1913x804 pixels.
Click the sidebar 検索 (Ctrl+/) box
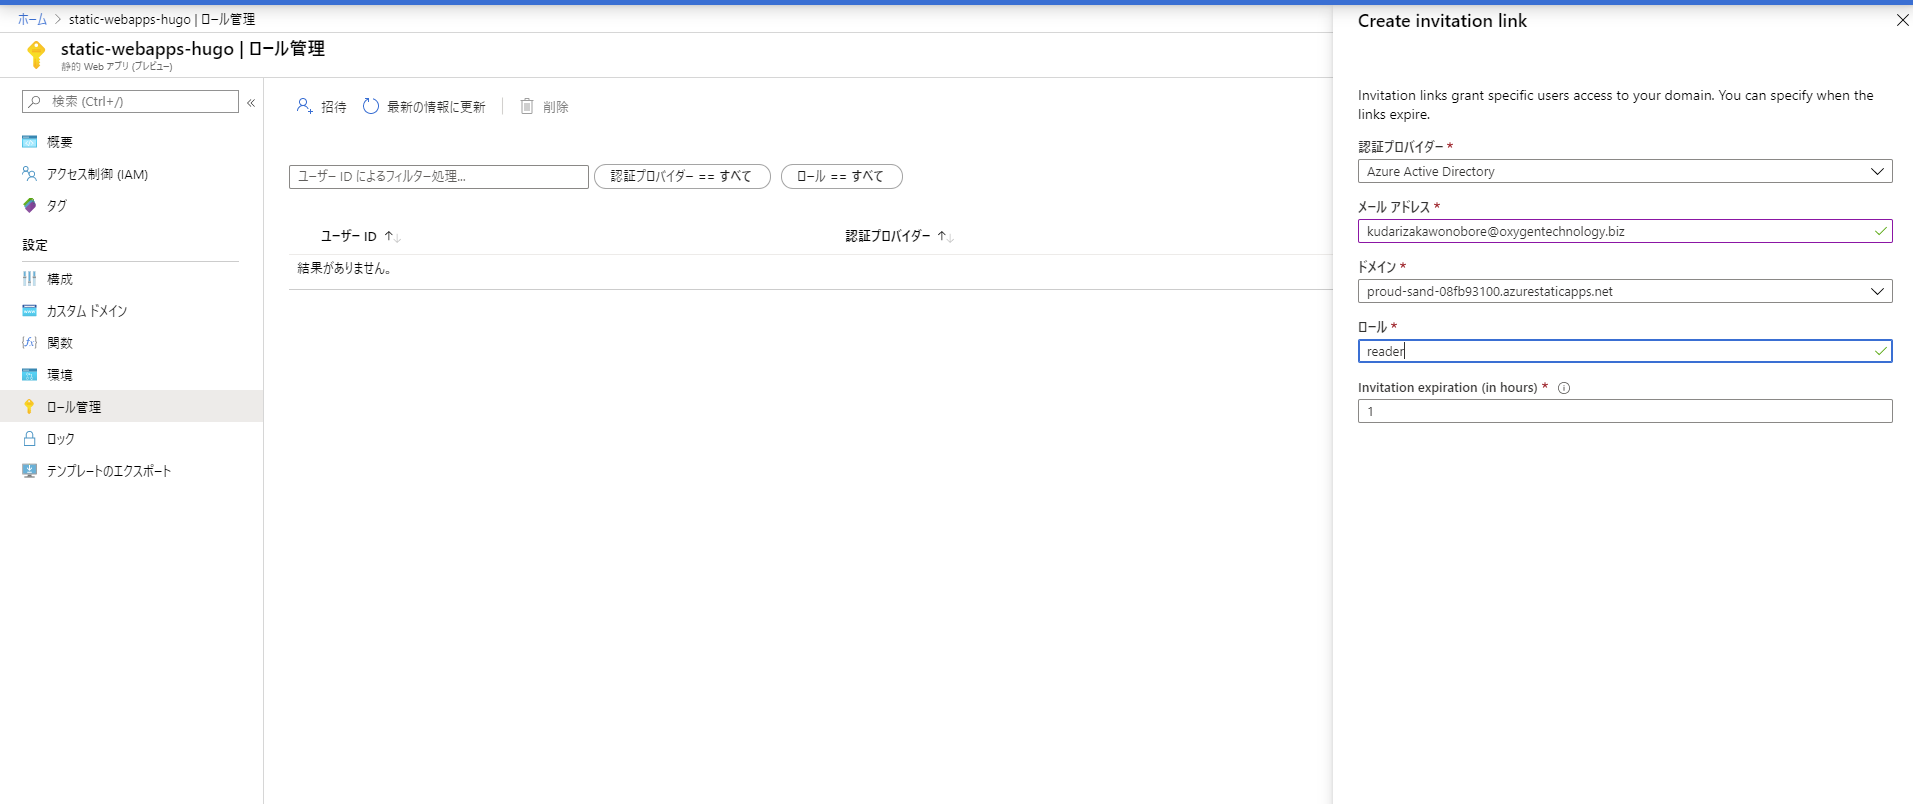[x=130, y=101]
